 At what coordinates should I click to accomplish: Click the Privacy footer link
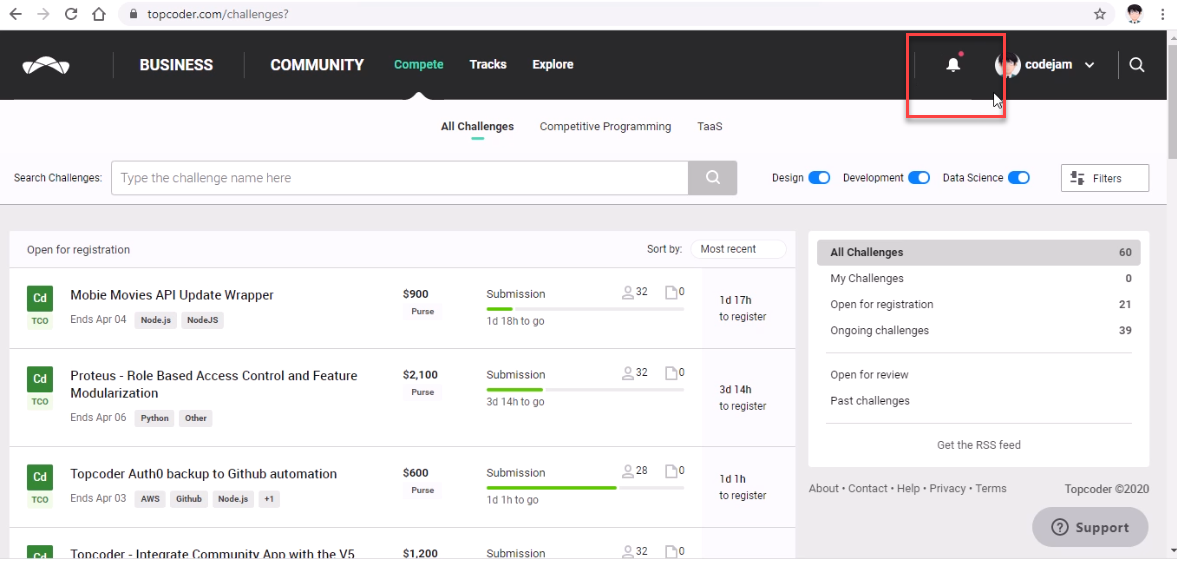point(947,488)
